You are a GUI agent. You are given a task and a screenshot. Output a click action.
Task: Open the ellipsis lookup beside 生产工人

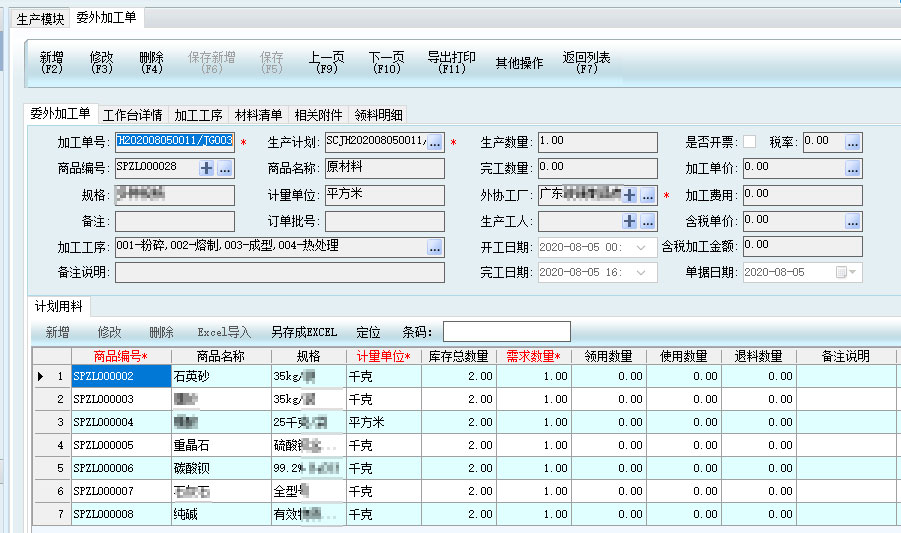tap(648, 221)
